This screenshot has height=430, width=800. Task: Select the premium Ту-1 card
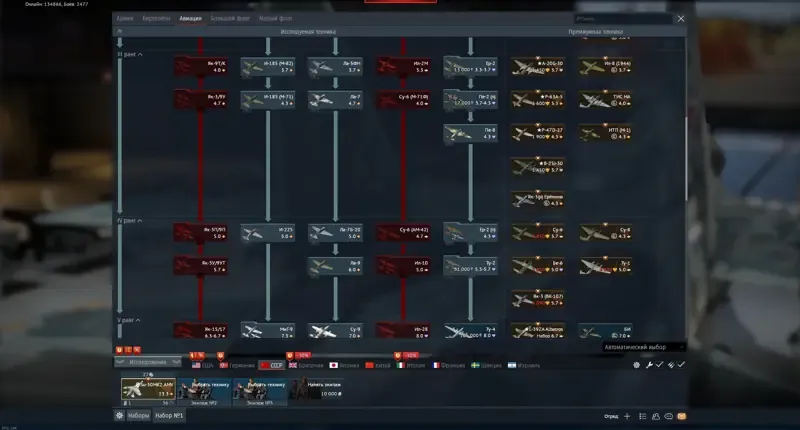[x=606, y=266]
